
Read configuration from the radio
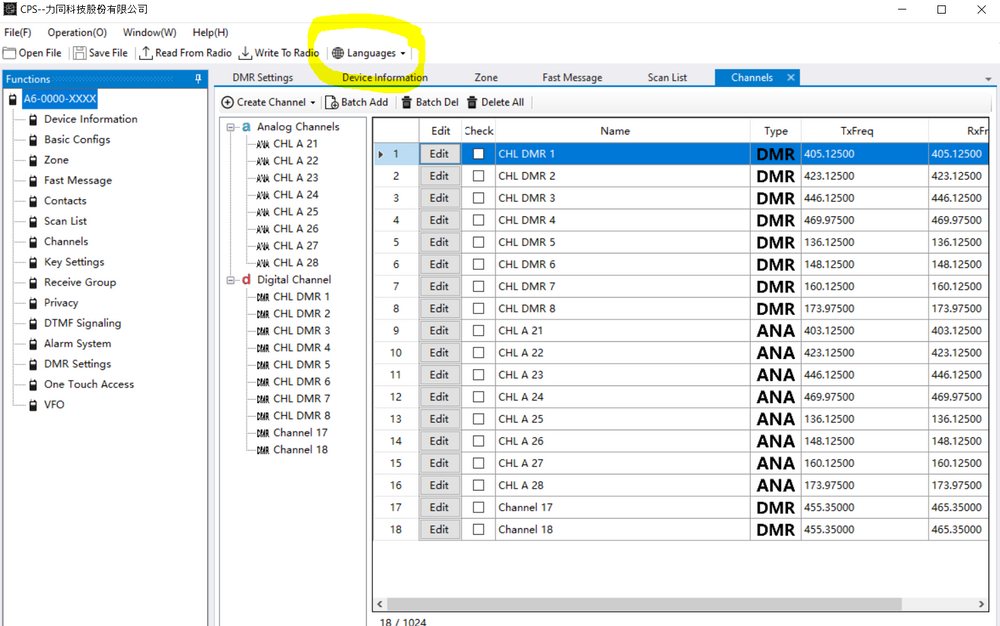pos(185,52)
